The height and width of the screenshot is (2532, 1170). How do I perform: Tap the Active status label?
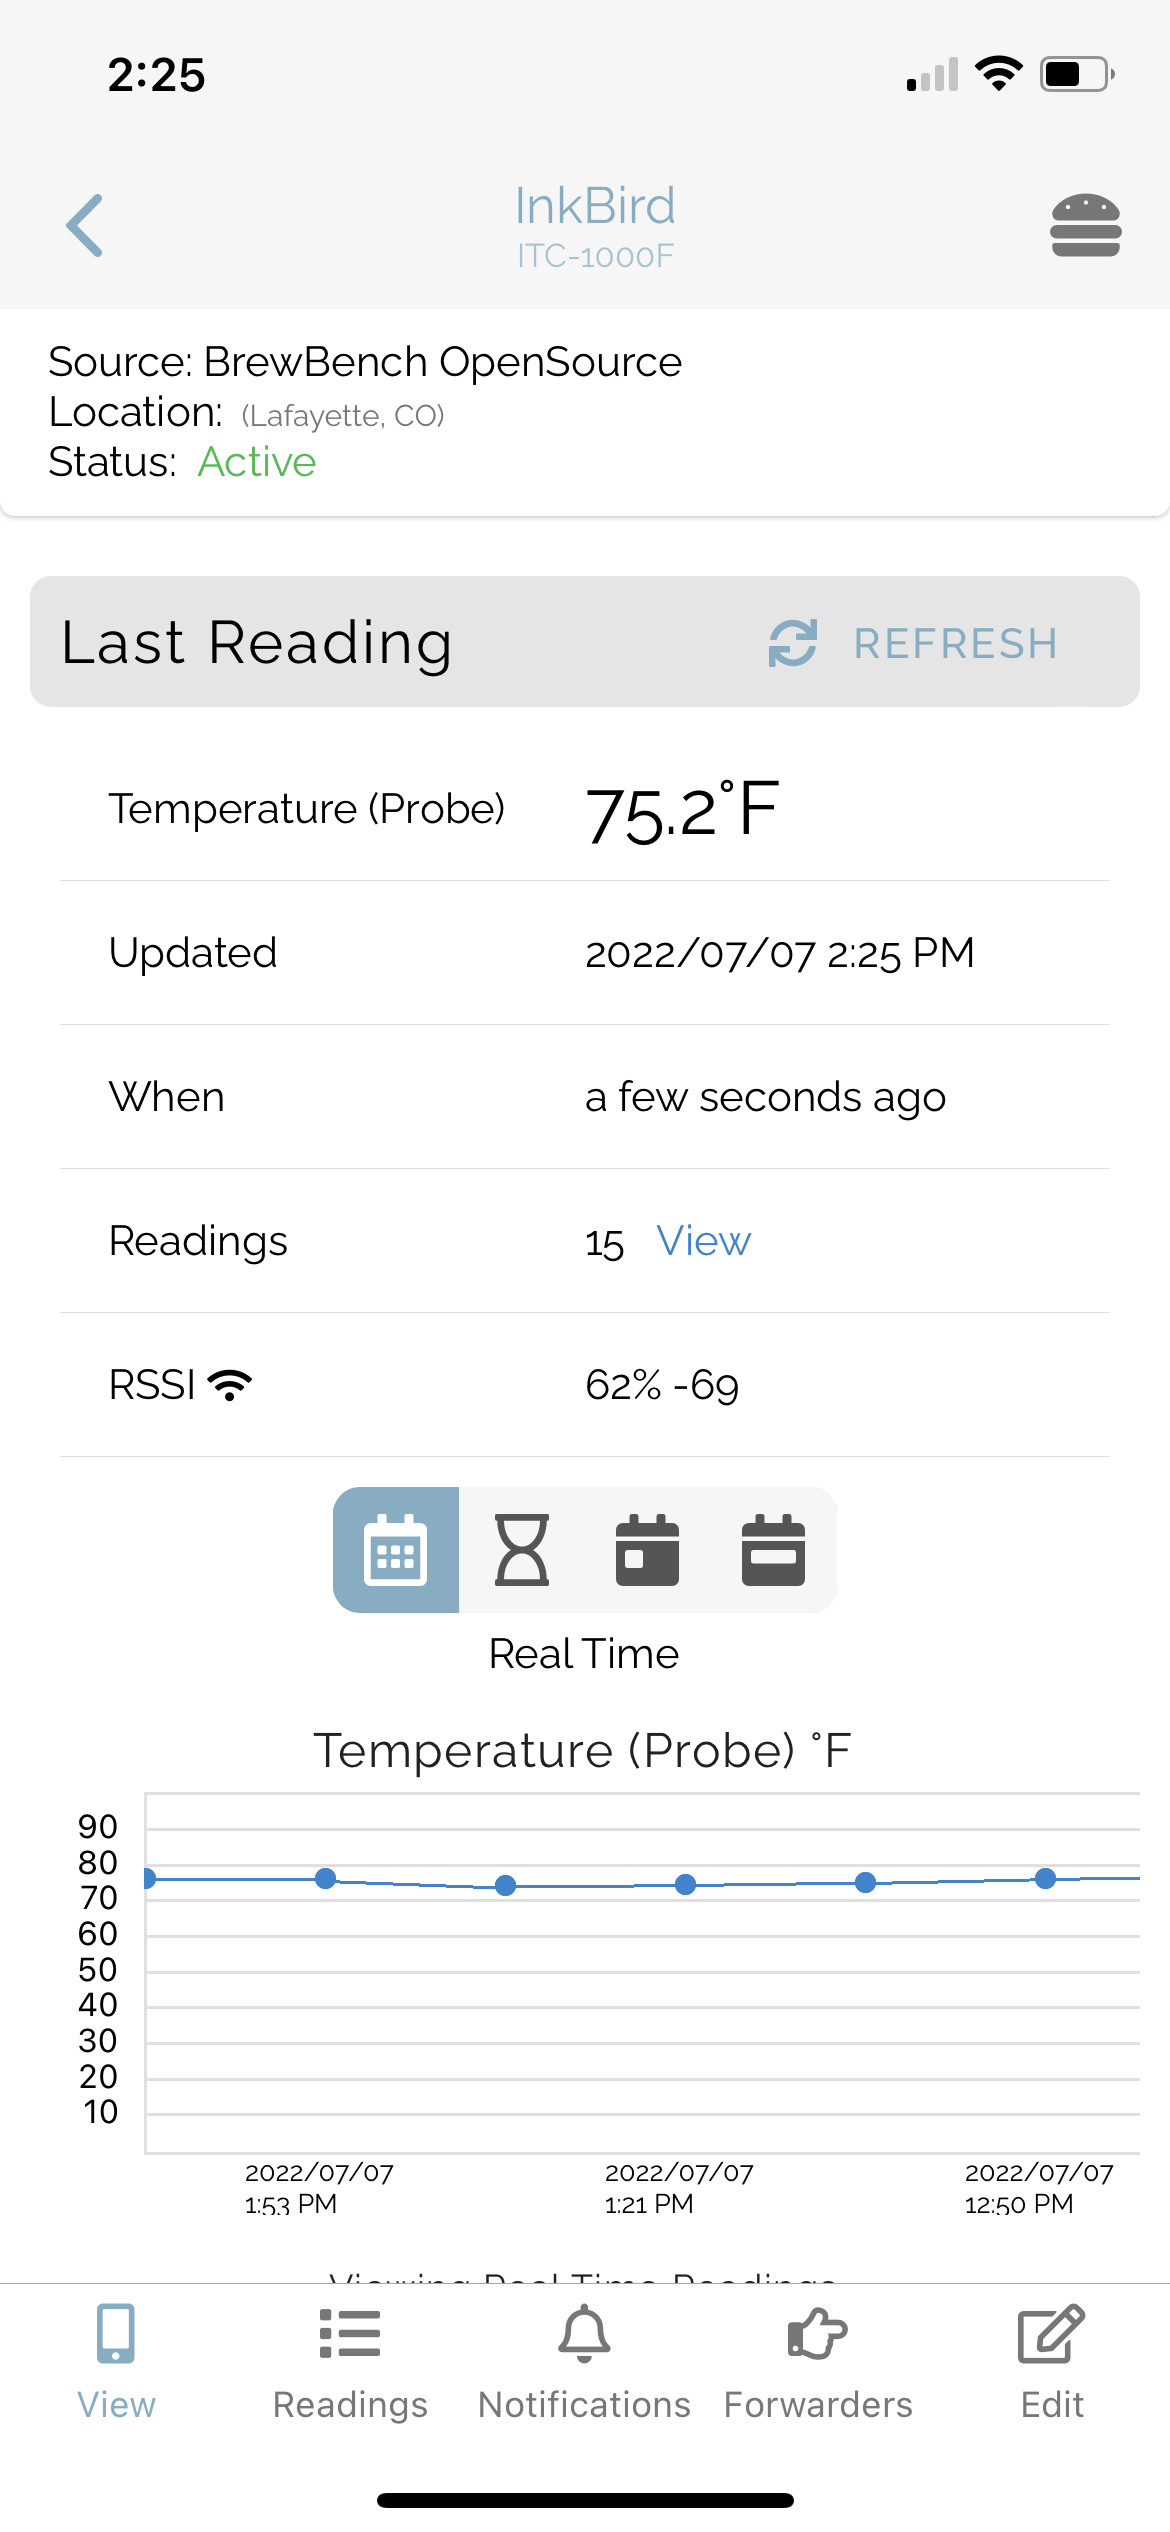[257, 462]
